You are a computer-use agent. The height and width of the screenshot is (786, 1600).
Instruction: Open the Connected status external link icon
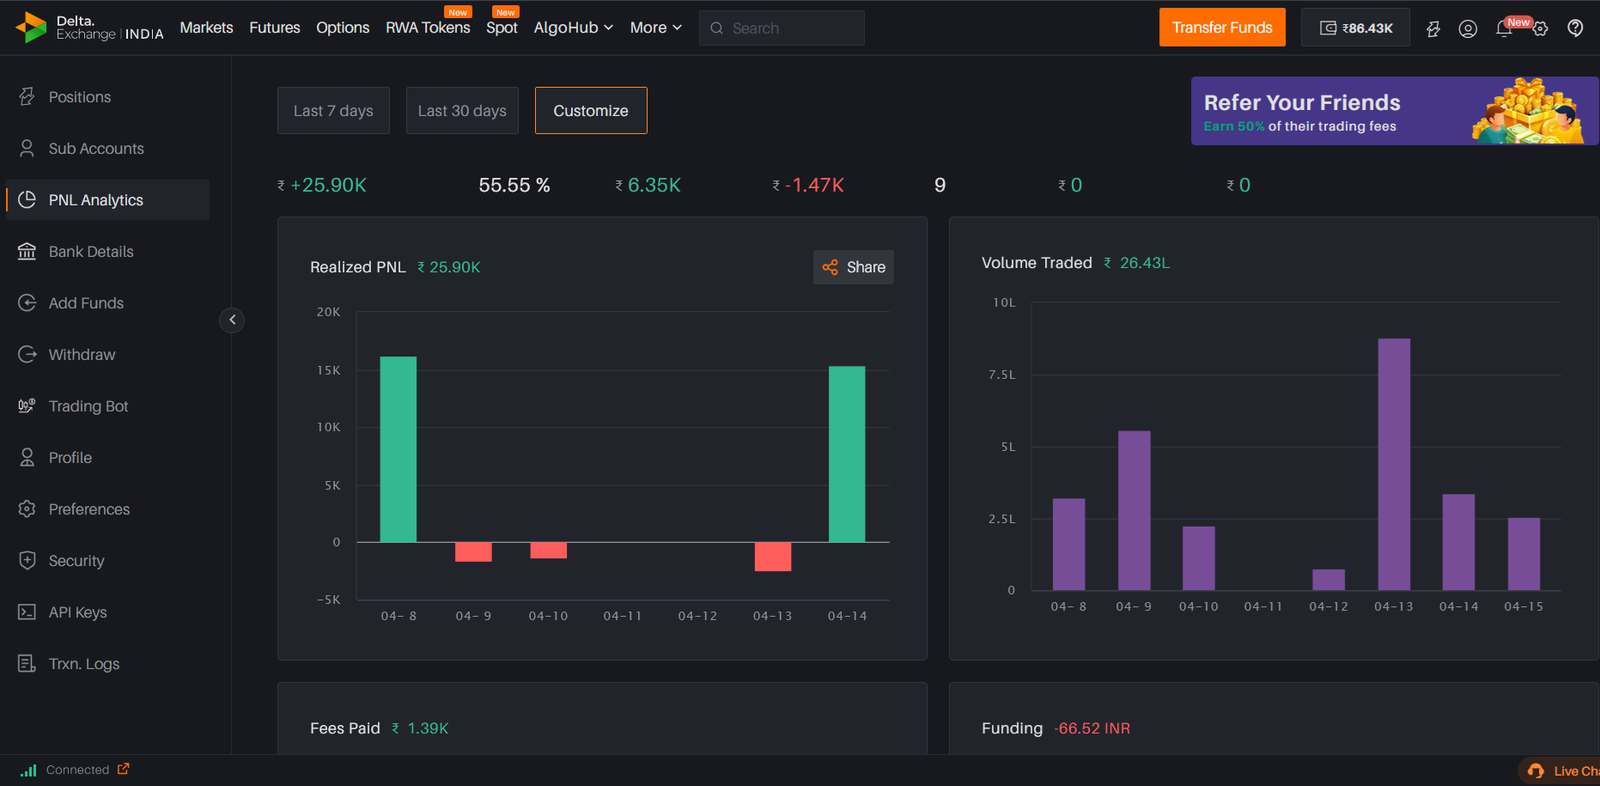(x=123, y=769)
